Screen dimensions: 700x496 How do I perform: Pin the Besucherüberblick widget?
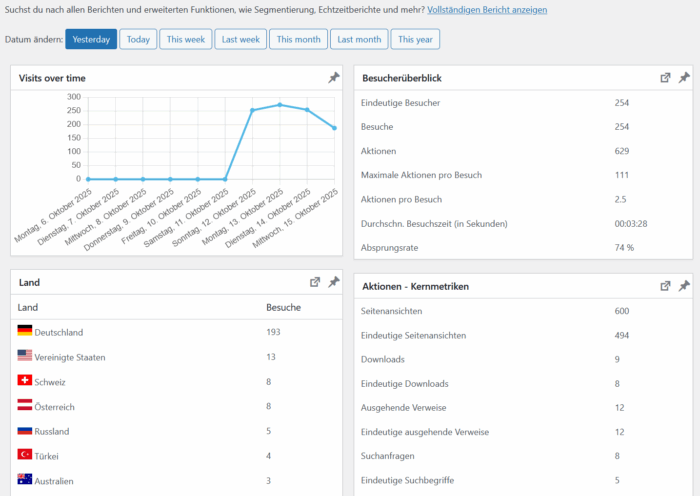pos(684,78)
